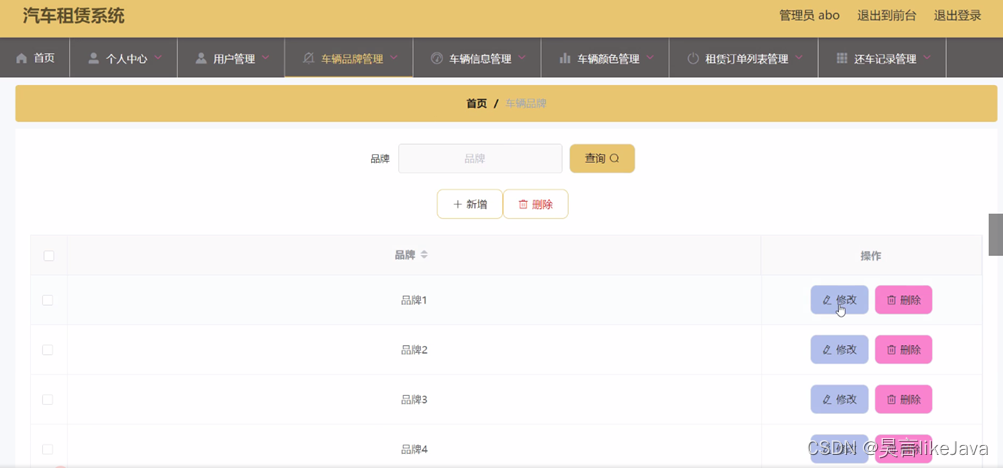Screen dimensions: 1003x468
Task: Click the magnifier icon in 查询 button
Action: click(x=615, y=159)
